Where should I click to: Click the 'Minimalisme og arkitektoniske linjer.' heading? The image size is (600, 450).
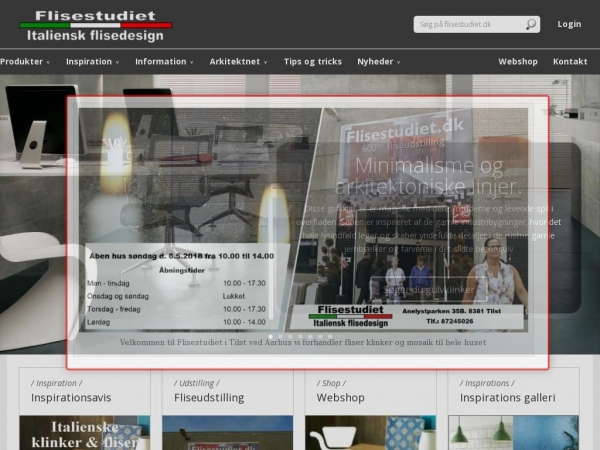[429, 176]
